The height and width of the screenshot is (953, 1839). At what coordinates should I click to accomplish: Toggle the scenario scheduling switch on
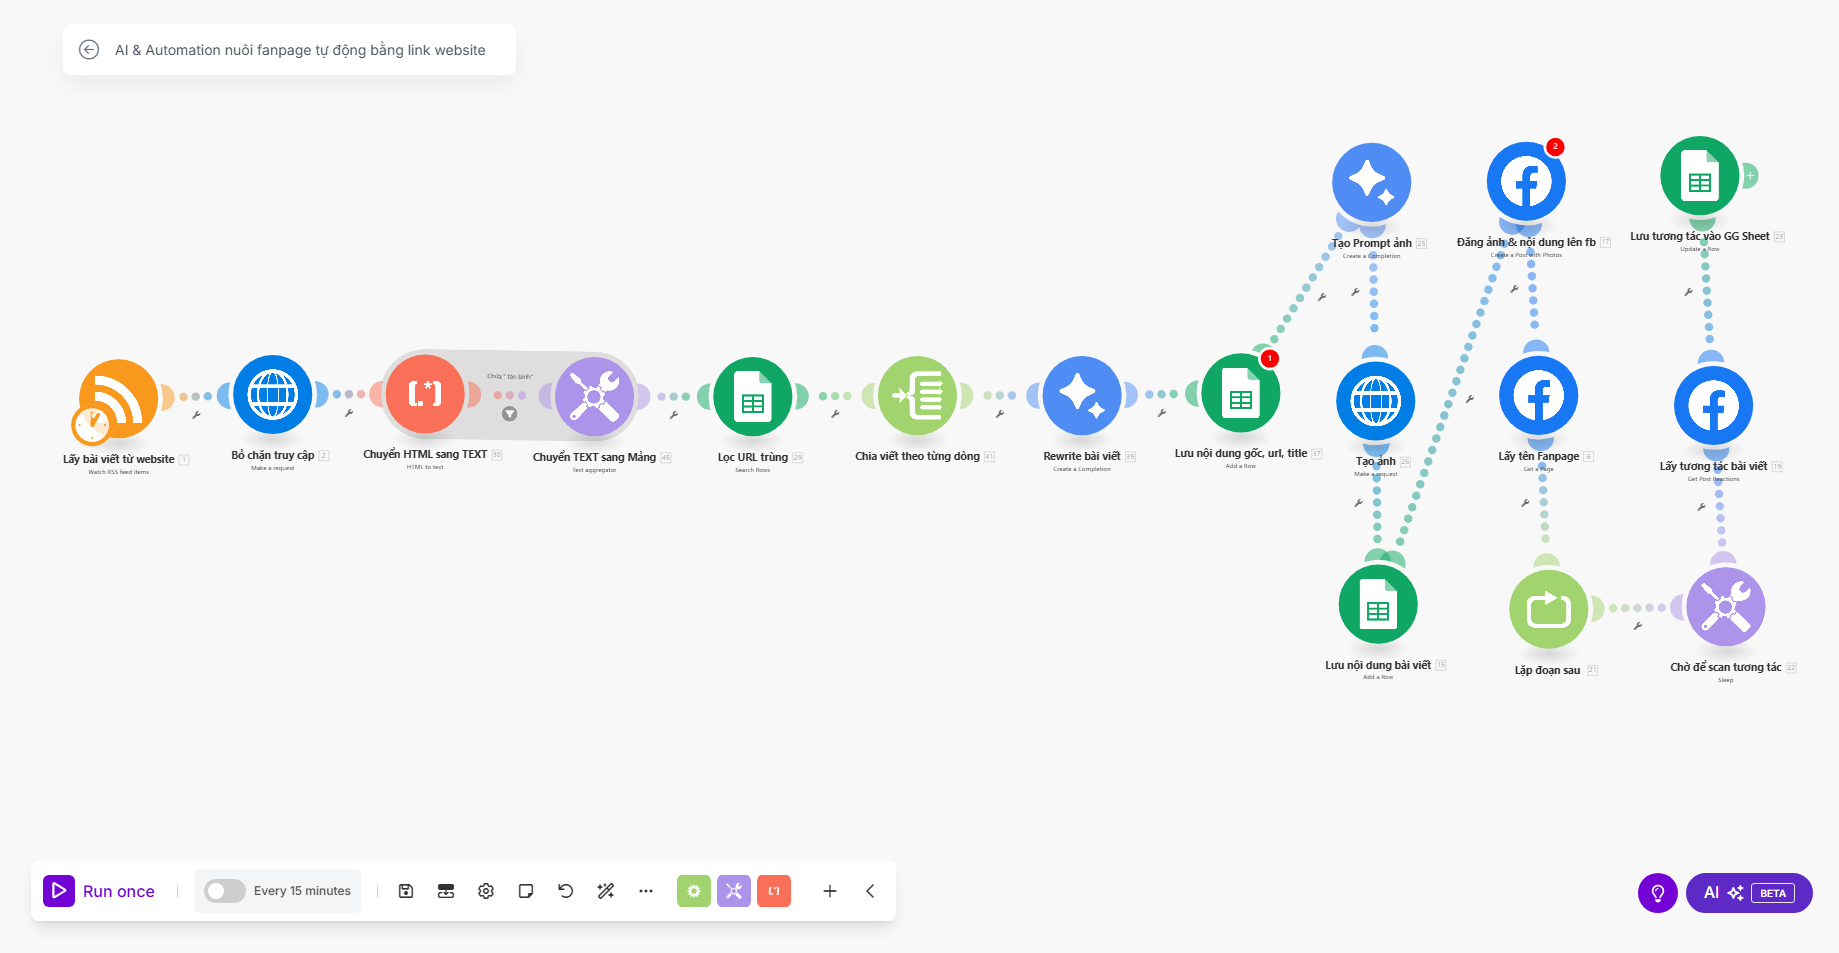pos(224,891)
